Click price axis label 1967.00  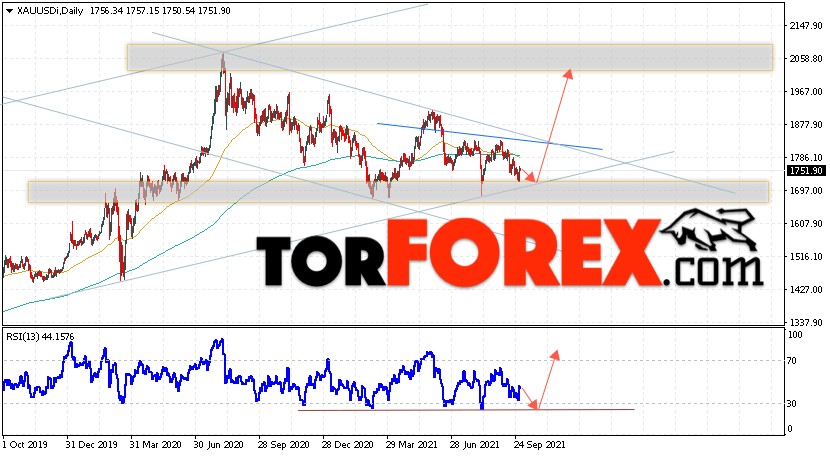pos(806,92)
